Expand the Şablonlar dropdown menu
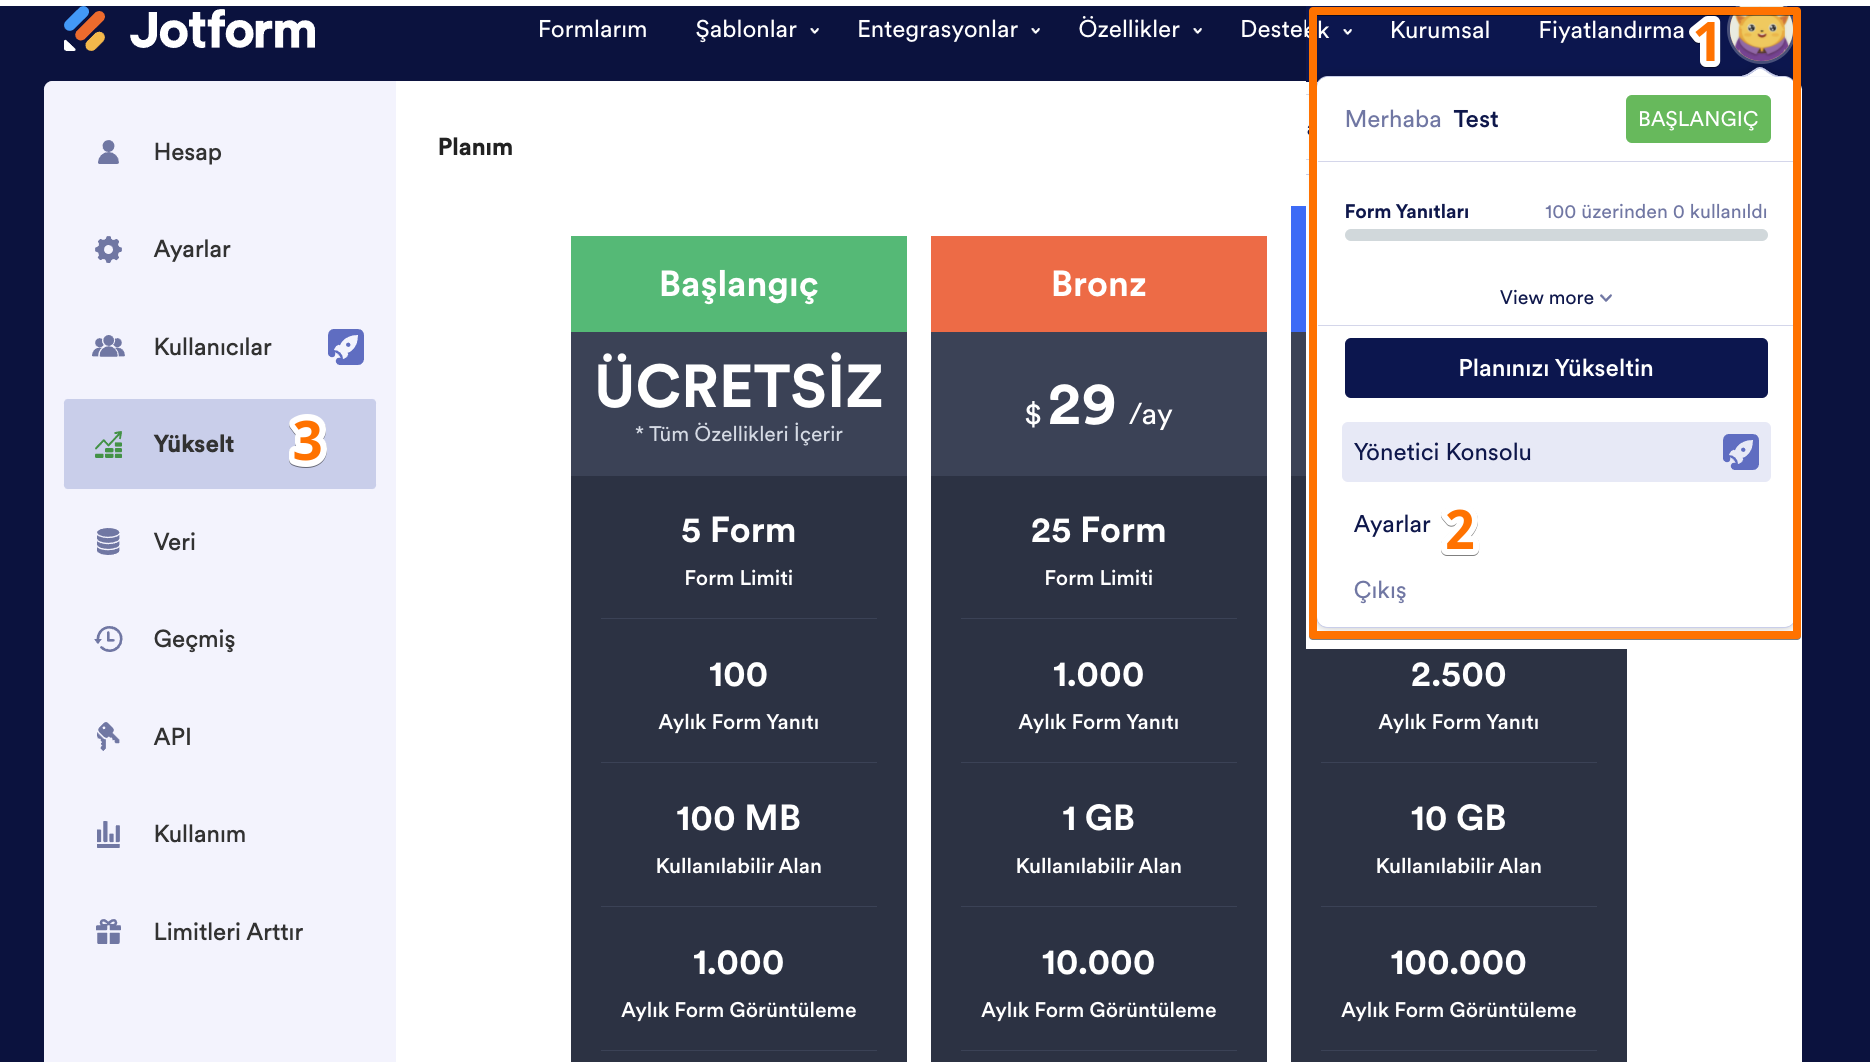Screen dimensions: 1870x1062 [758, 30]
